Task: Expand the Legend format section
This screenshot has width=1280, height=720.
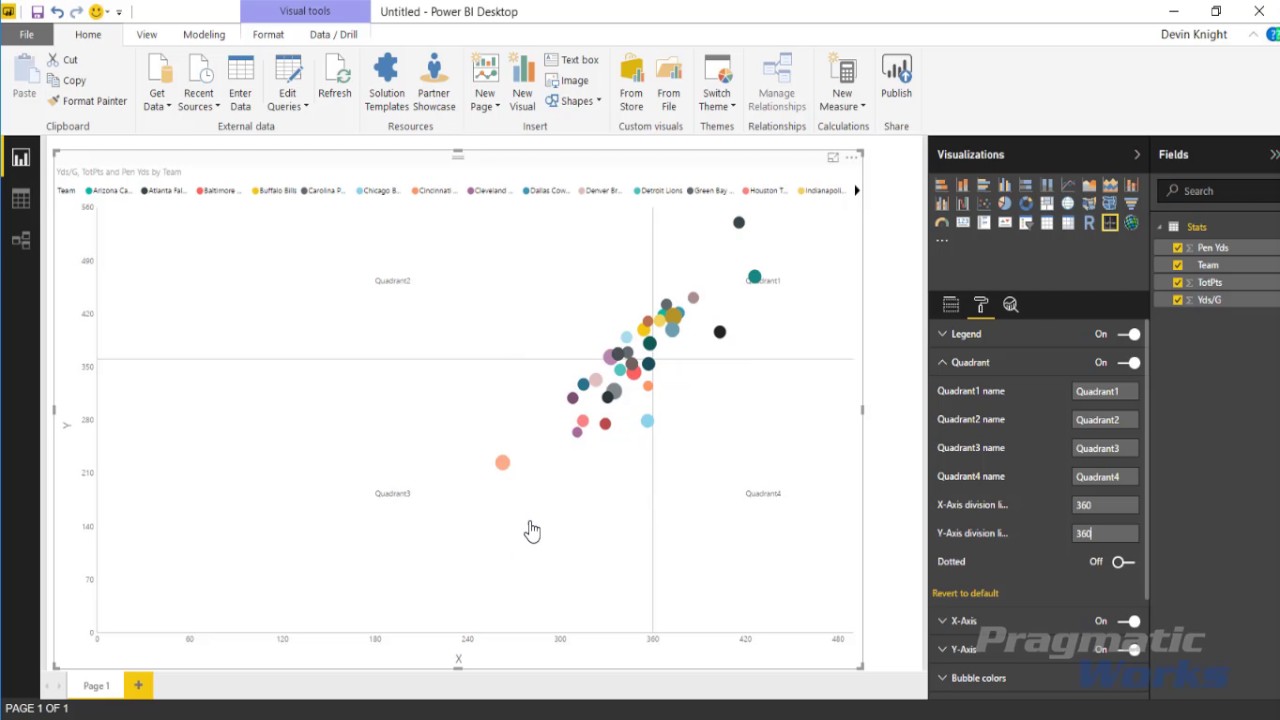Action: pyautogui.click(x=942, y=334)
